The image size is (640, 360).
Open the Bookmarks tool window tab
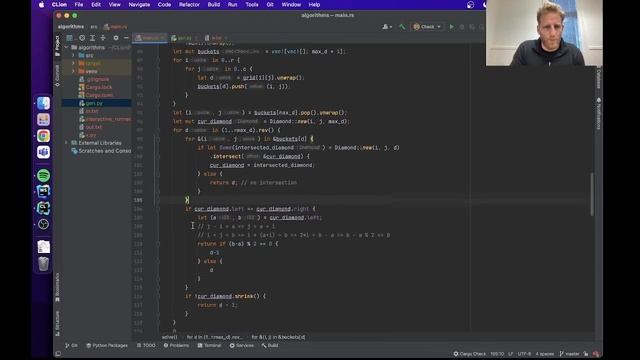57,287
